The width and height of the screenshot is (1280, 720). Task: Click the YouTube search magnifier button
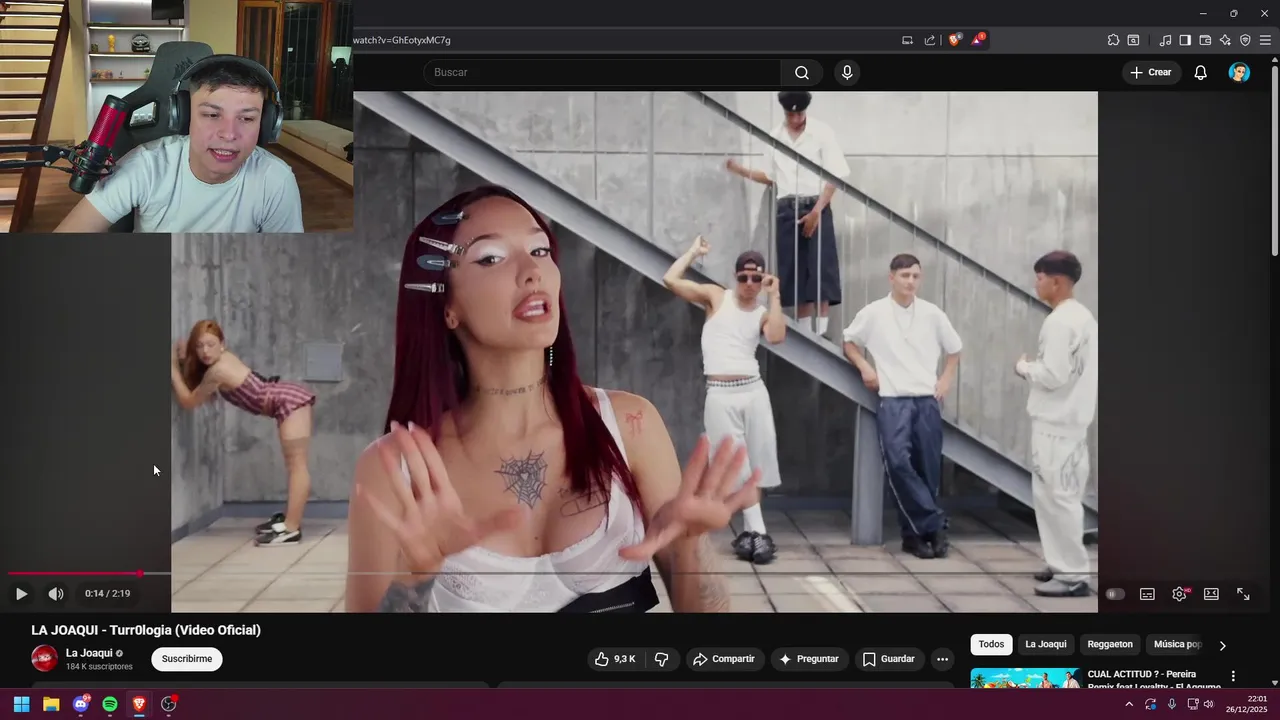[802, 72]
